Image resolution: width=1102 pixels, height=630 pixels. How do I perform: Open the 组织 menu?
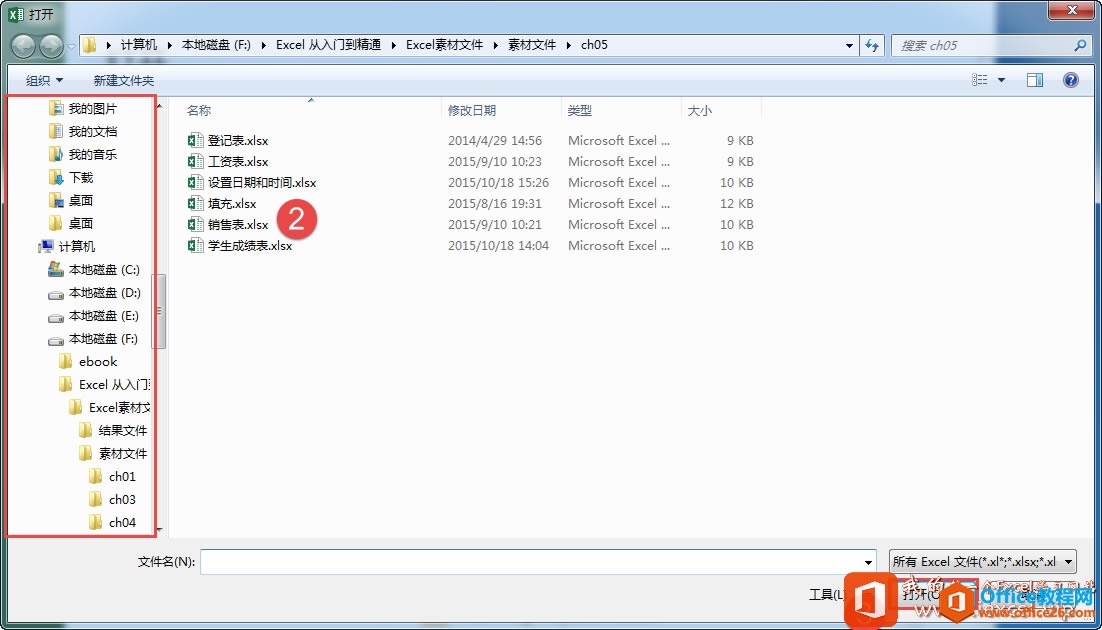point(44,81)
